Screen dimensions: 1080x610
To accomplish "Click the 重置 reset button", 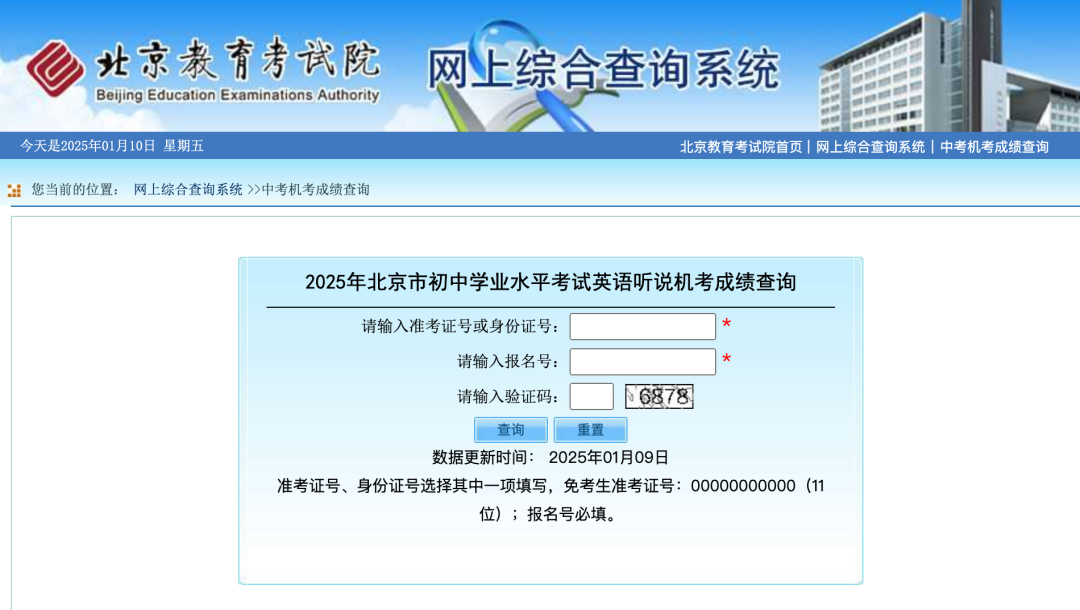I will (x=589, y=429).
